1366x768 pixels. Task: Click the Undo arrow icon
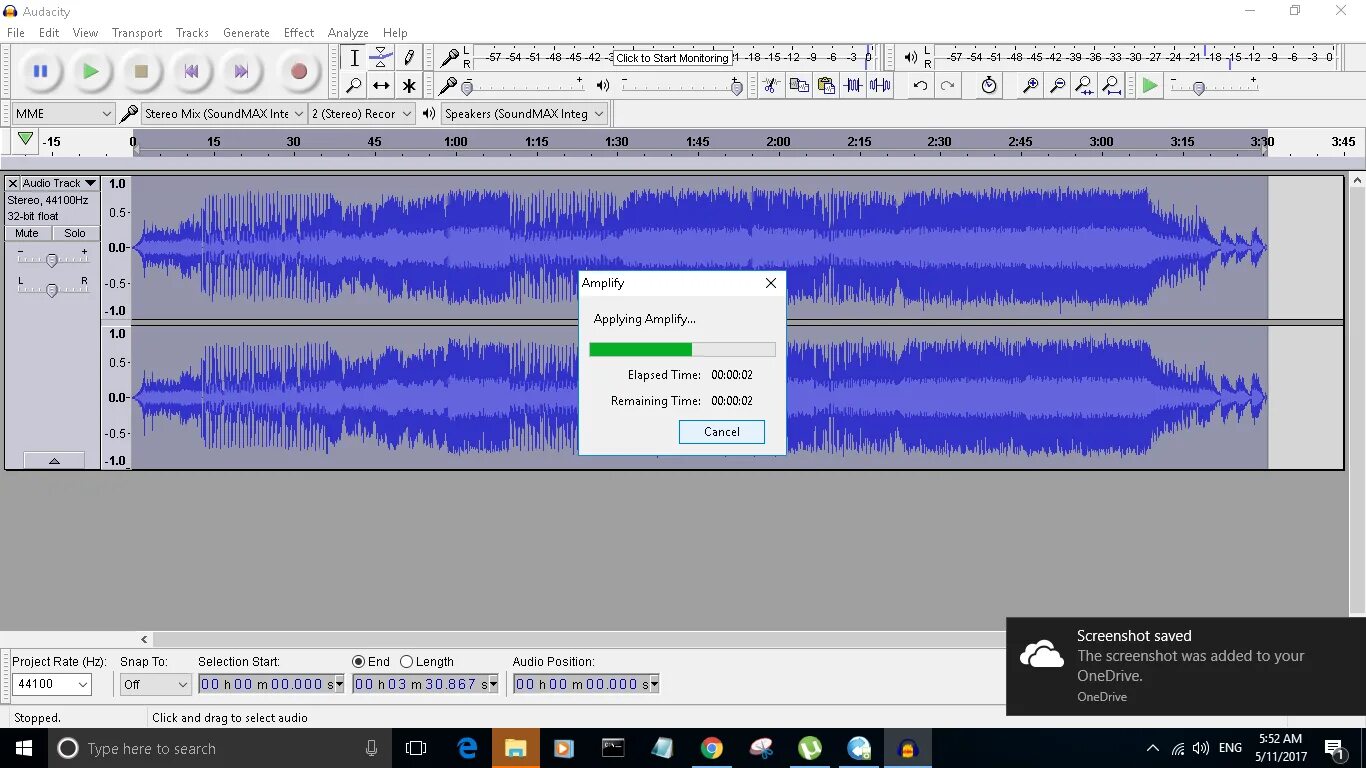(920, 86)
